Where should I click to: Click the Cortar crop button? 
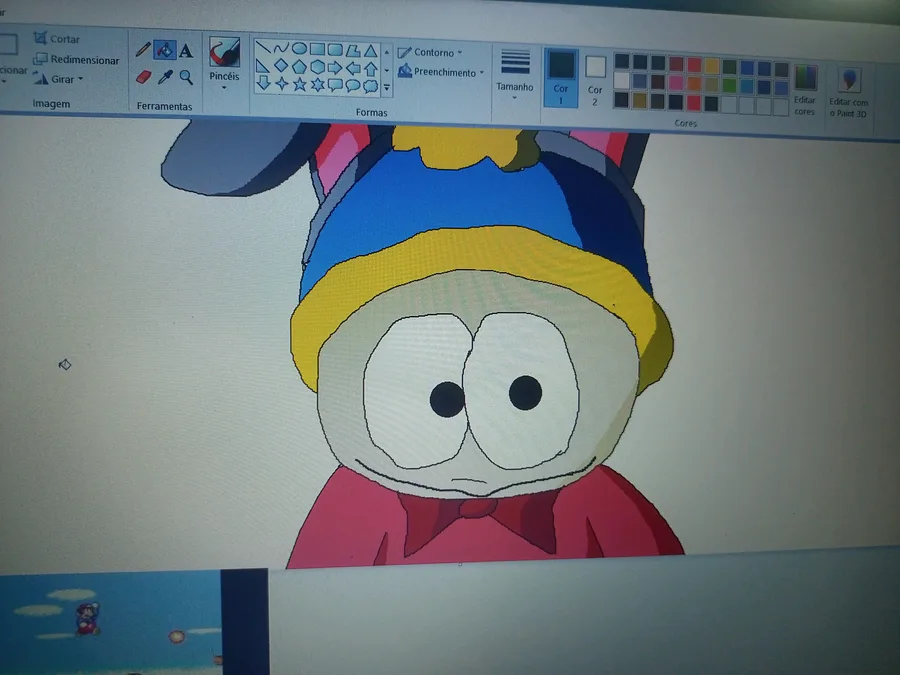[x=57, y=39]
